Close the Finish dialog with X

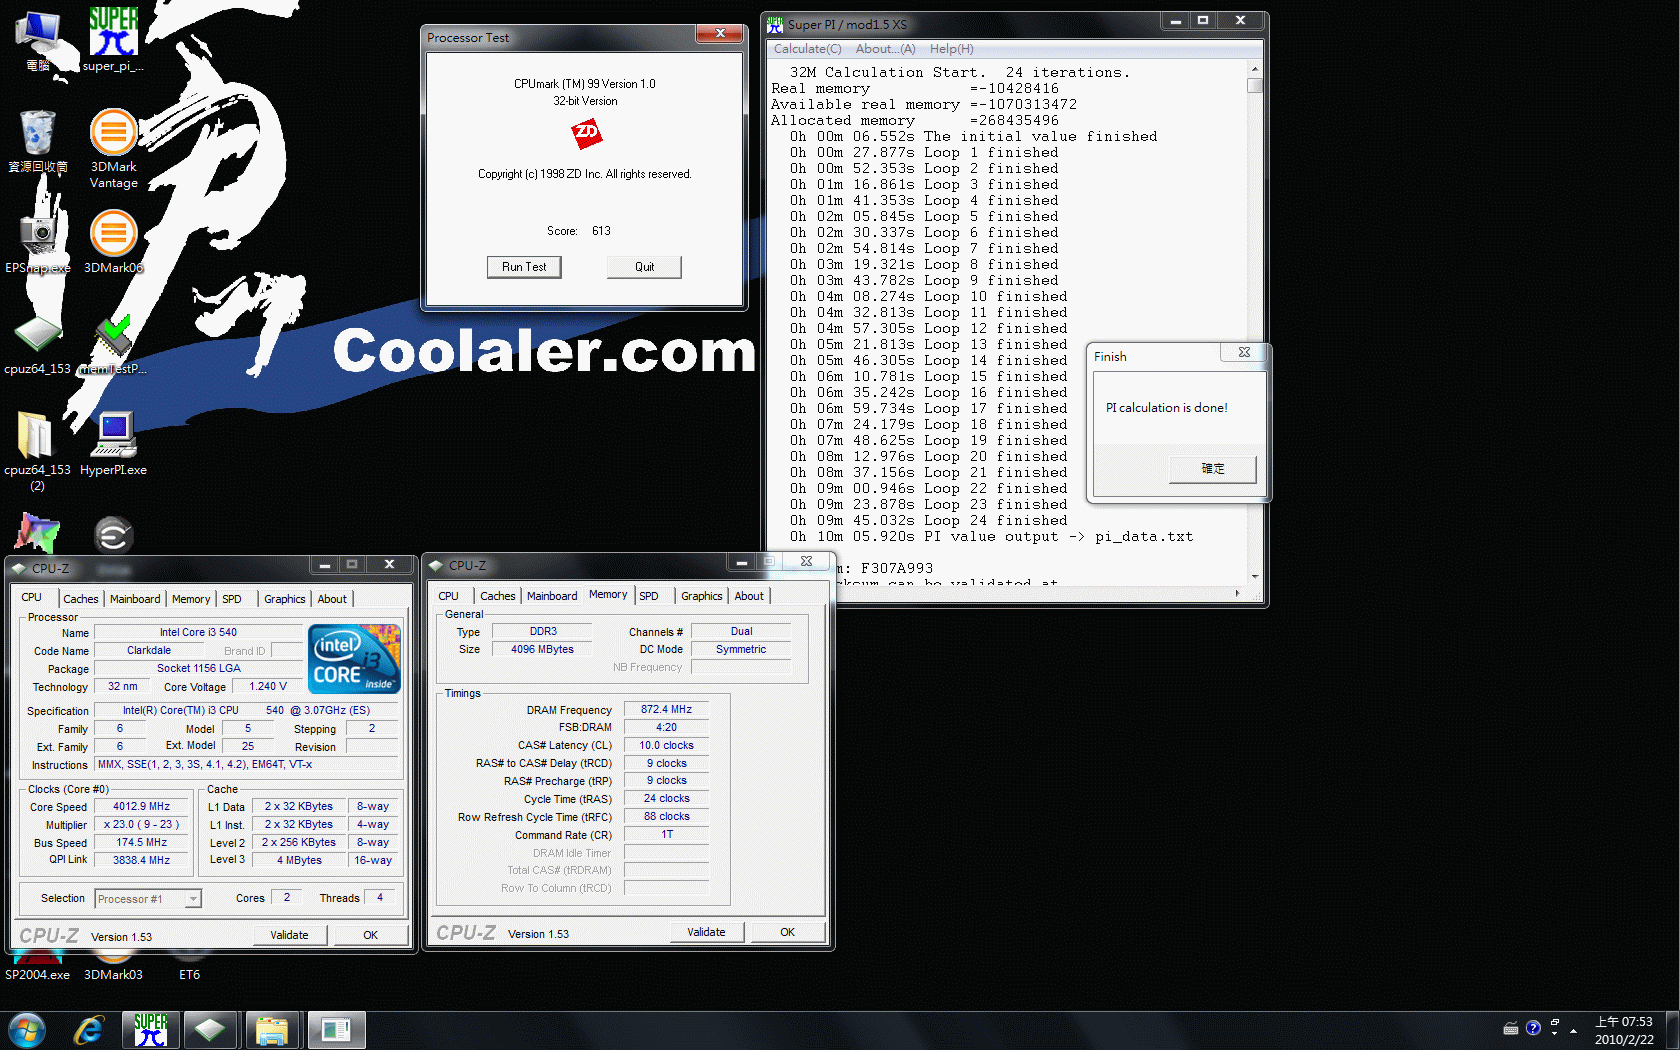click(x=1244, y=352)
